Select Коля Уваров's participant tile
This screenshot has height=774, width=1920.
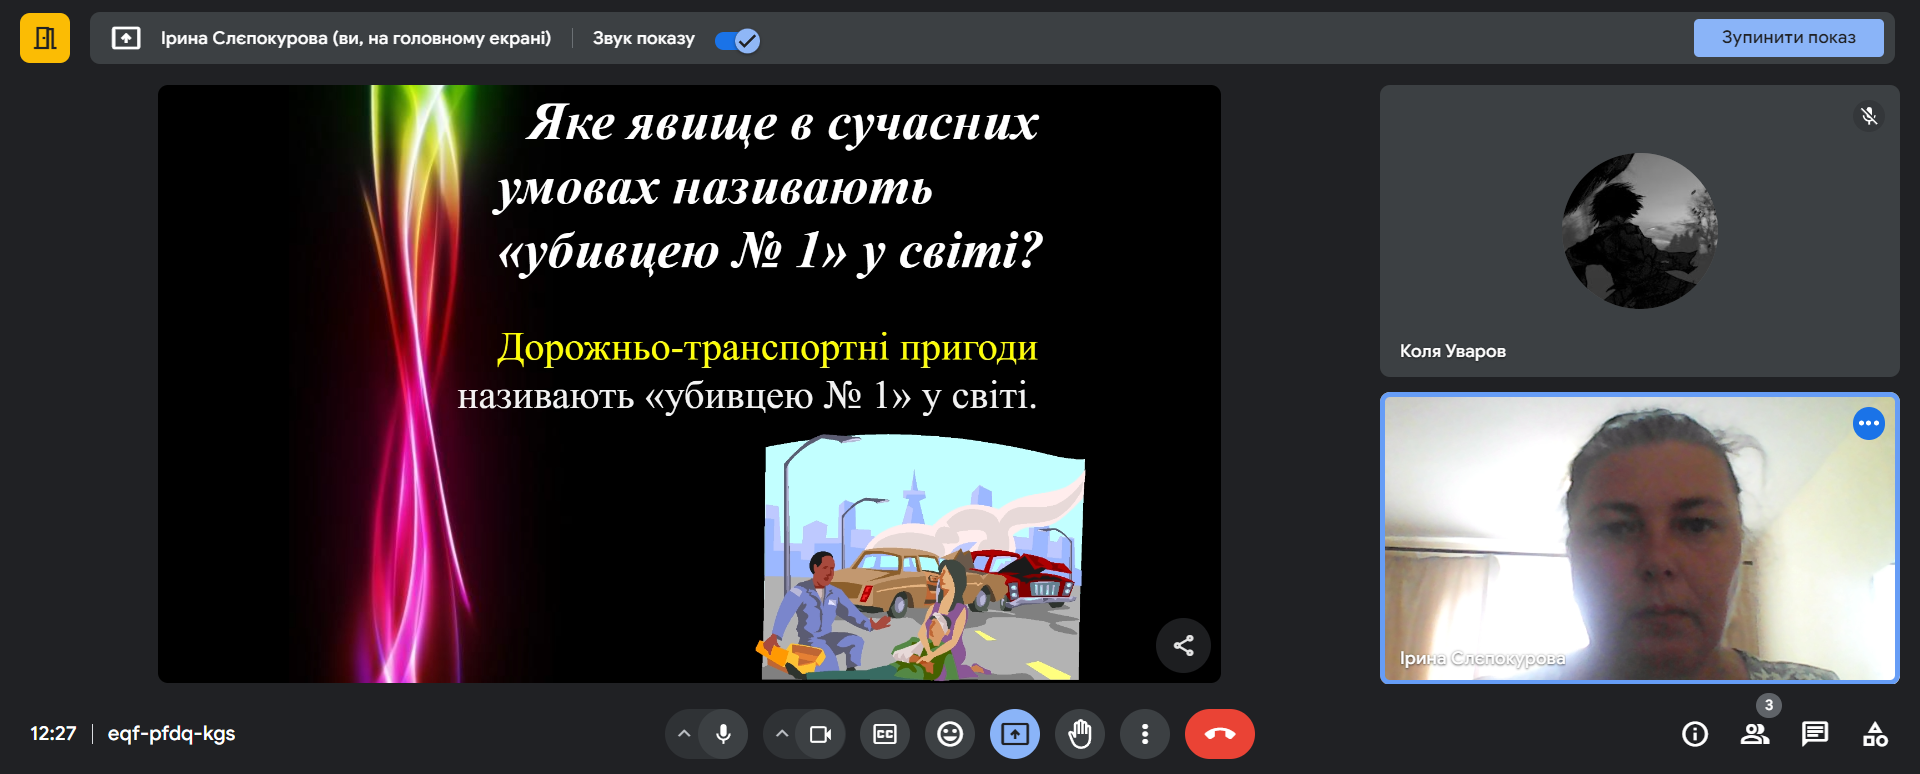(1639, 231)
